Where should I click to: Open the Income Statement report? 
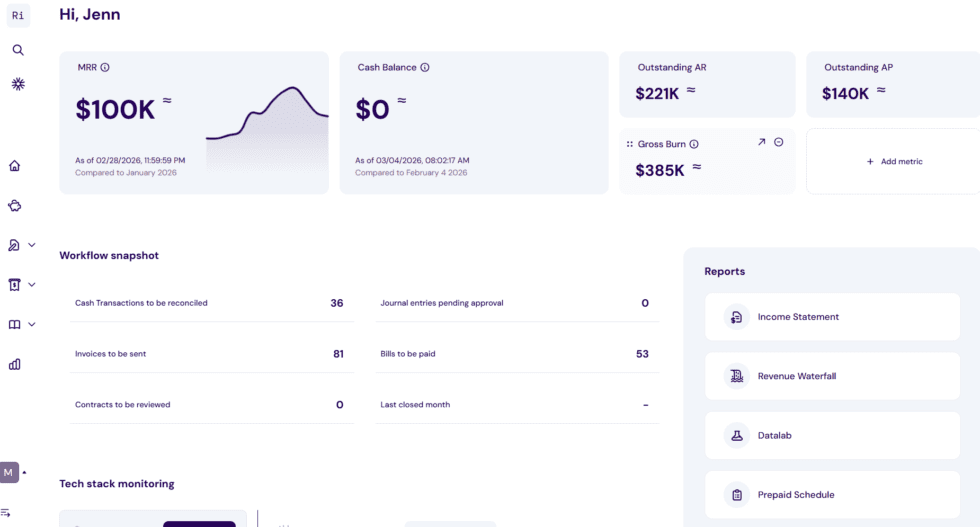(832, 317)
